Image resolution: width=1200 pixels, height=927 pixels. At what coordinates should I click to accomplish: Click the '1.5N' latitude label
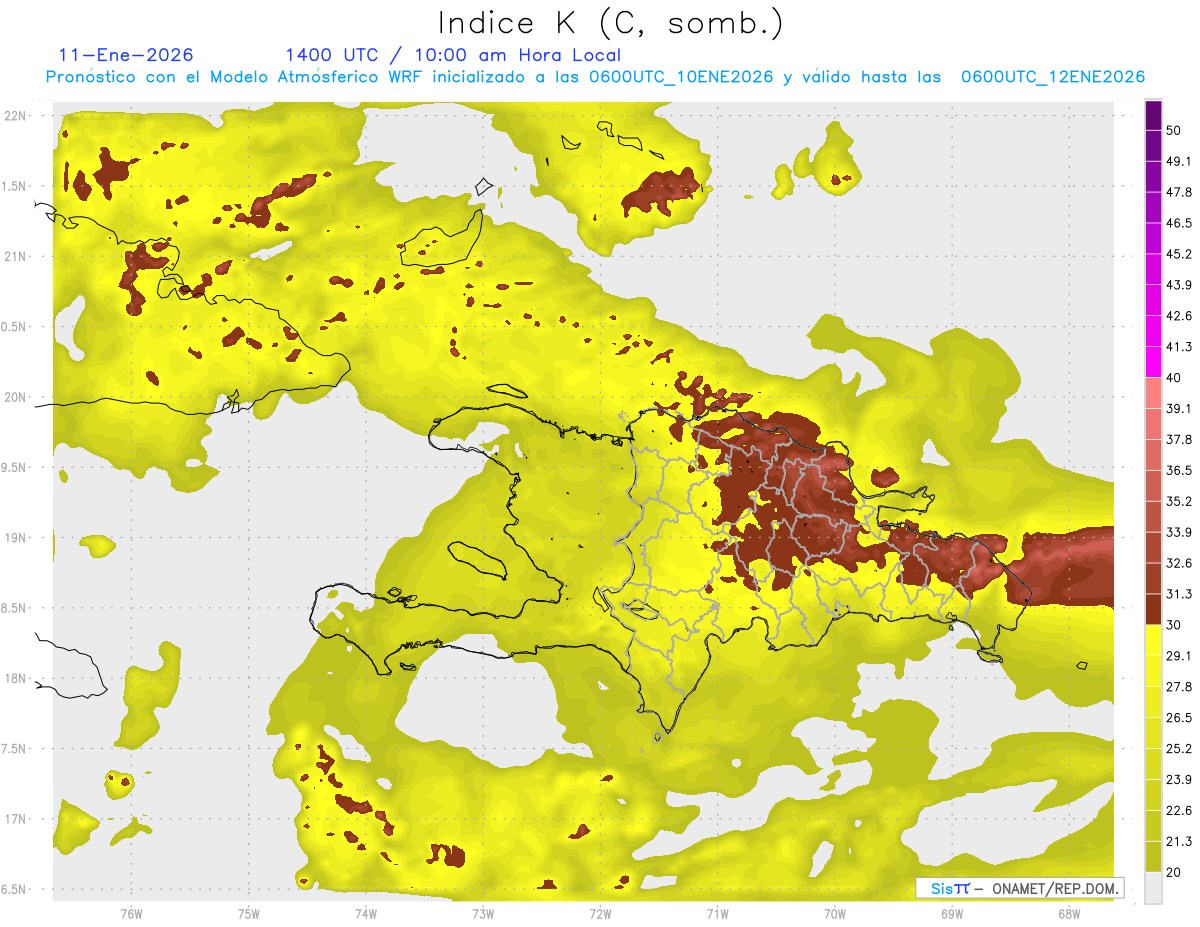click(x=14, y=187)
